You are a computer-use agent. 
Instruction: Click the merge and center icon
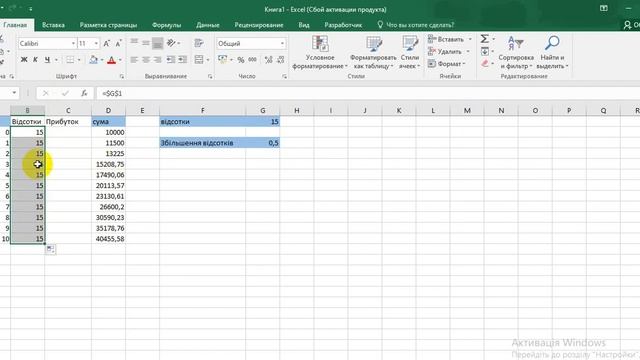coord(199,60)
